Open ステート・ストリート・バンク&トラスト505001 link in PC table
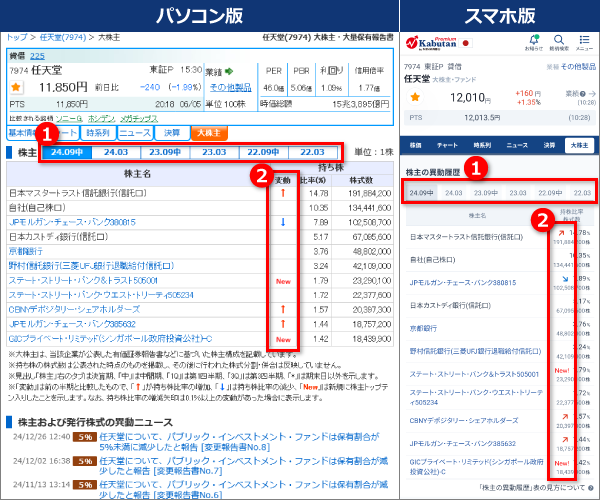The height and width of the screenshot is (500, 600). pos(83,280)
